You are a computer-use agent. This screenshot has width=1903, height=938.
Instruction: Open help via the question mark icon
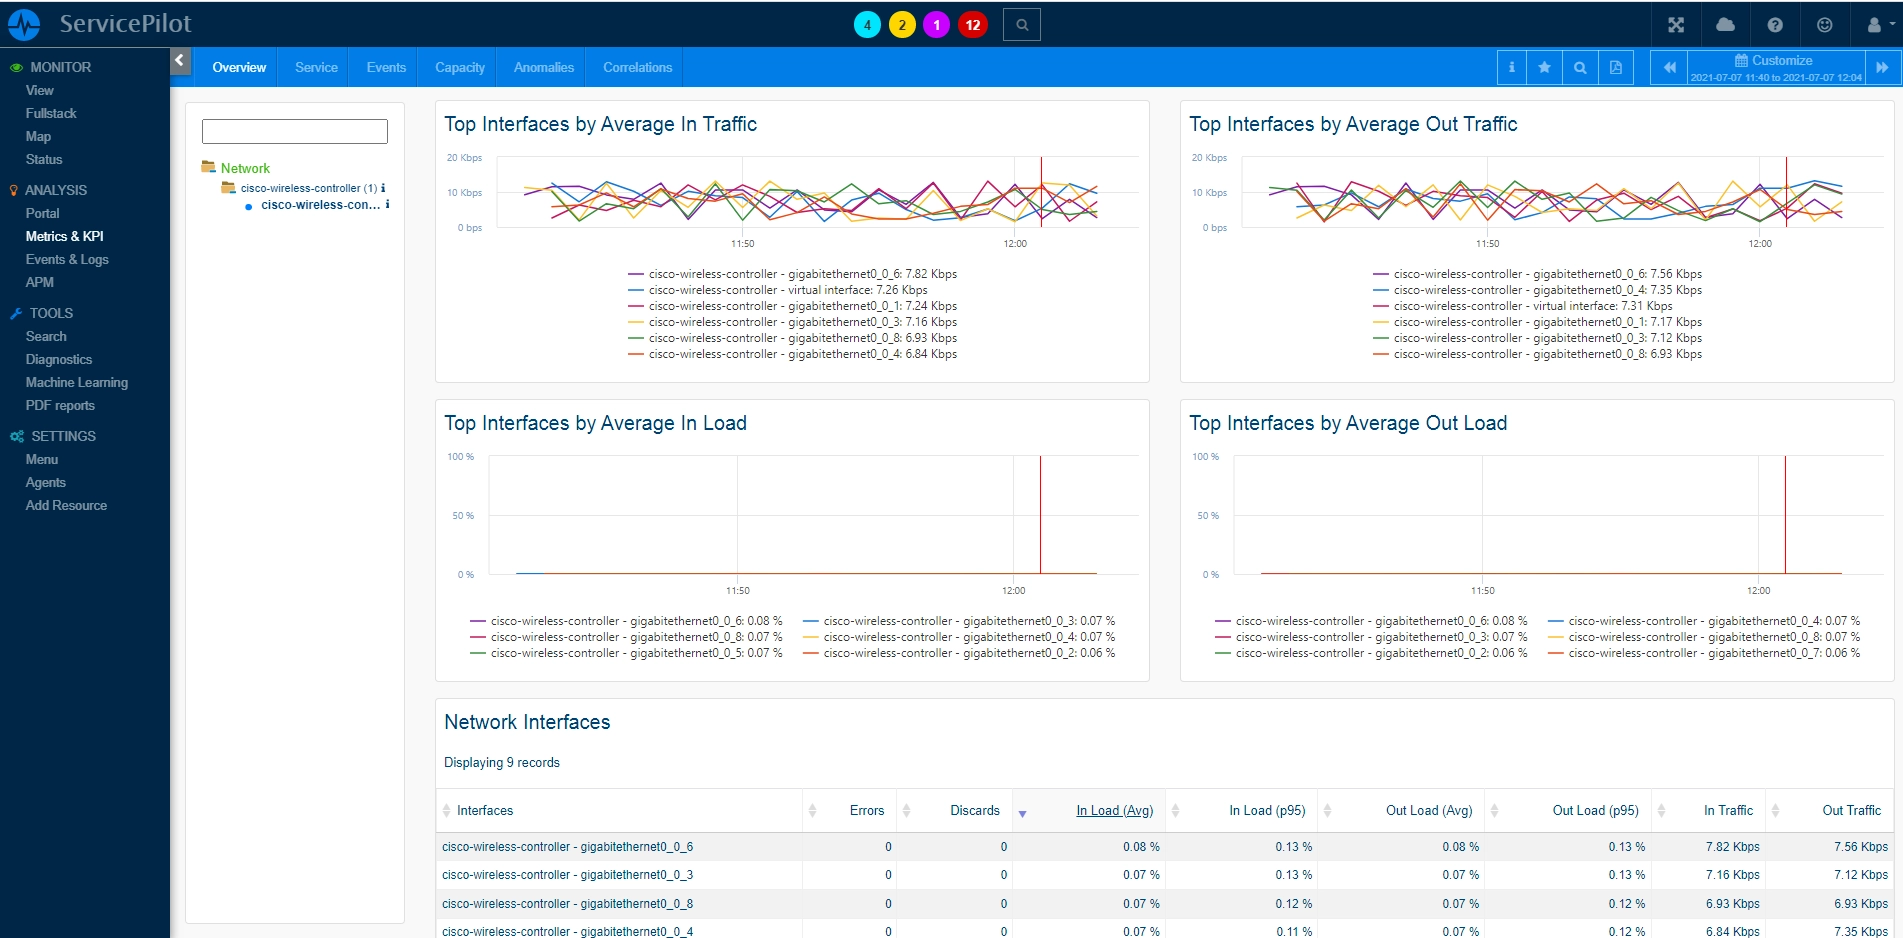[x=1775, y=25]
